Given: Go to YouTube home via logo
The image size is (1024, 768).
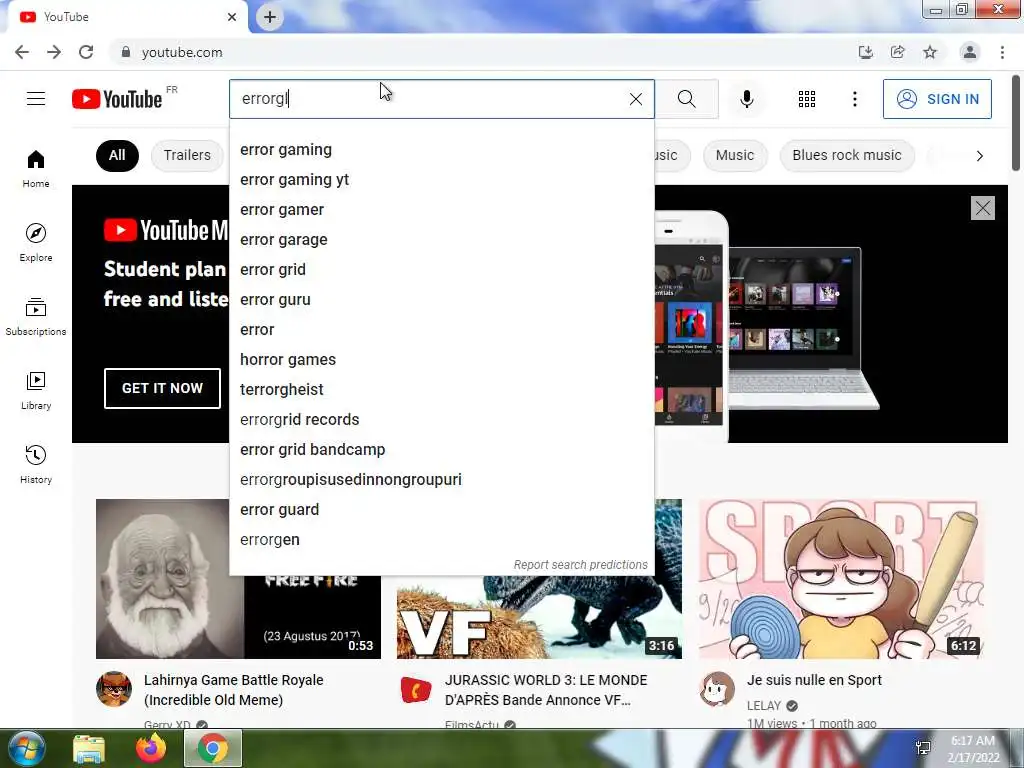Looking at the screenshot, I should (117, 99).
